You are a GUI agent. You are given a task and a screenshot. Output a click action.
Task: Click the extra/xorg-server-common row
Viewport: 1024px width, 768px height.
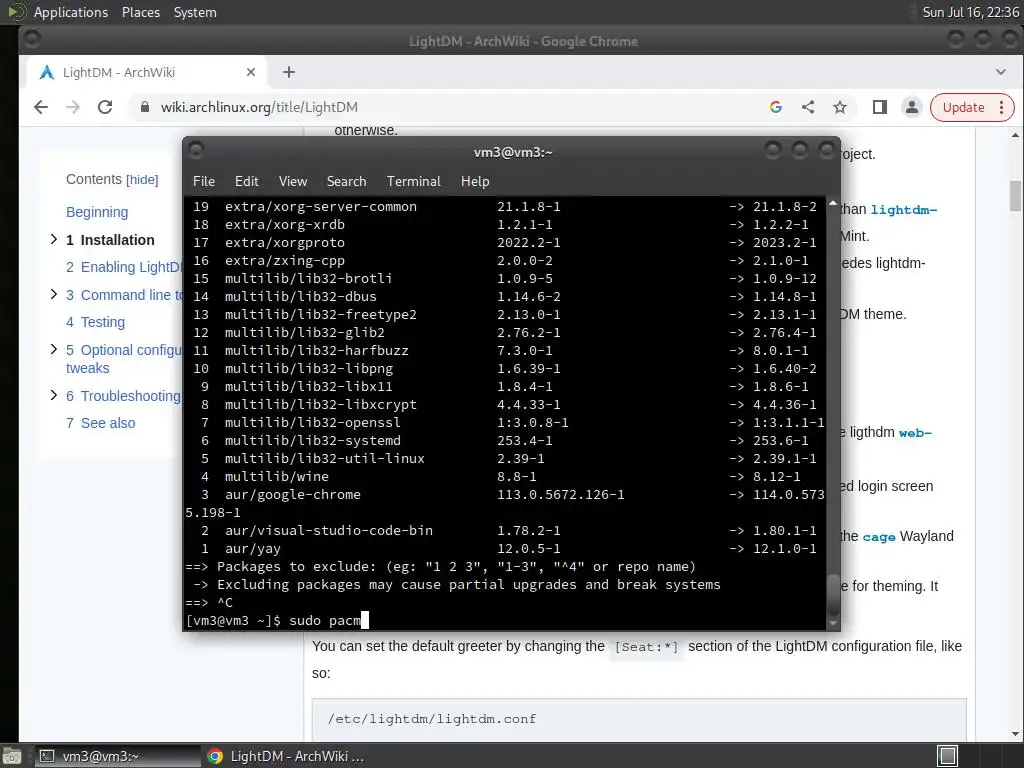click(505, 206)
